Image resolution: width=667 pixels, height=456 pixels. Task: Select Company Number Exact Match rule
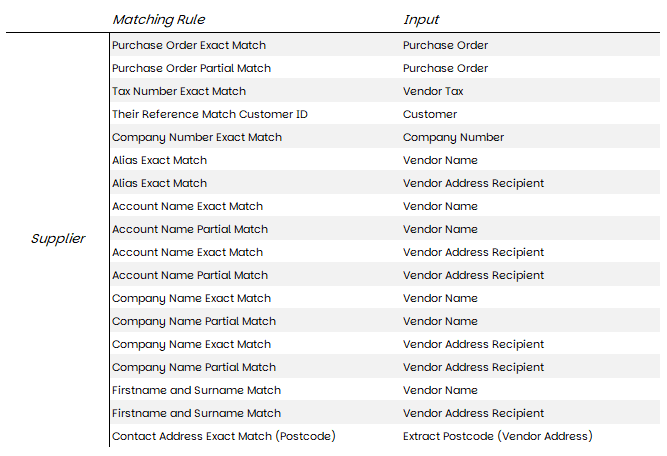197,137
